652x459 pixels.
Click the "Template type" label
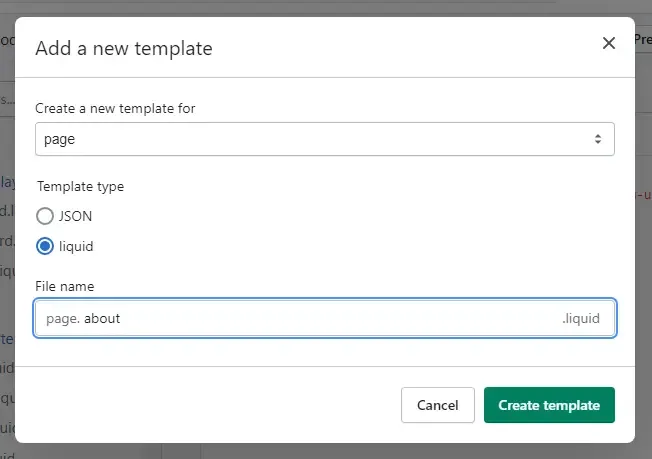(x=81, y=187)
